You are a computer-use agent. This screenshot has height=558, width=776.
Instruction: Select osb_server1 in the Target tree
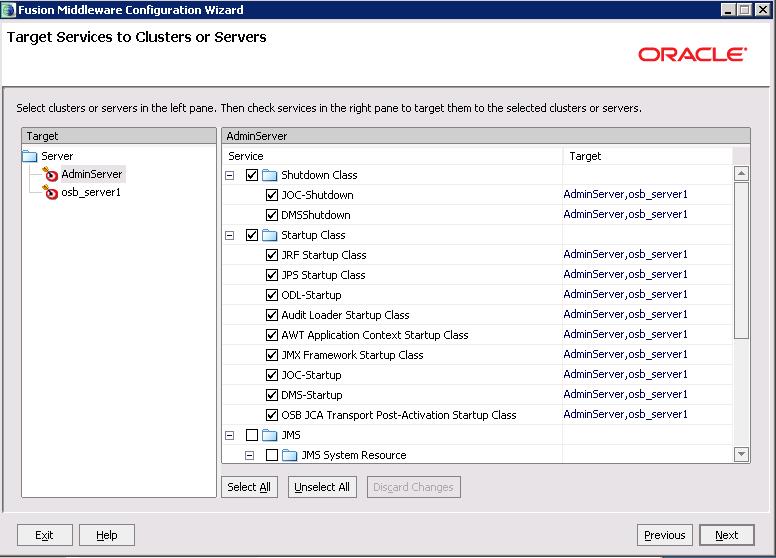(x=91, y=192)
